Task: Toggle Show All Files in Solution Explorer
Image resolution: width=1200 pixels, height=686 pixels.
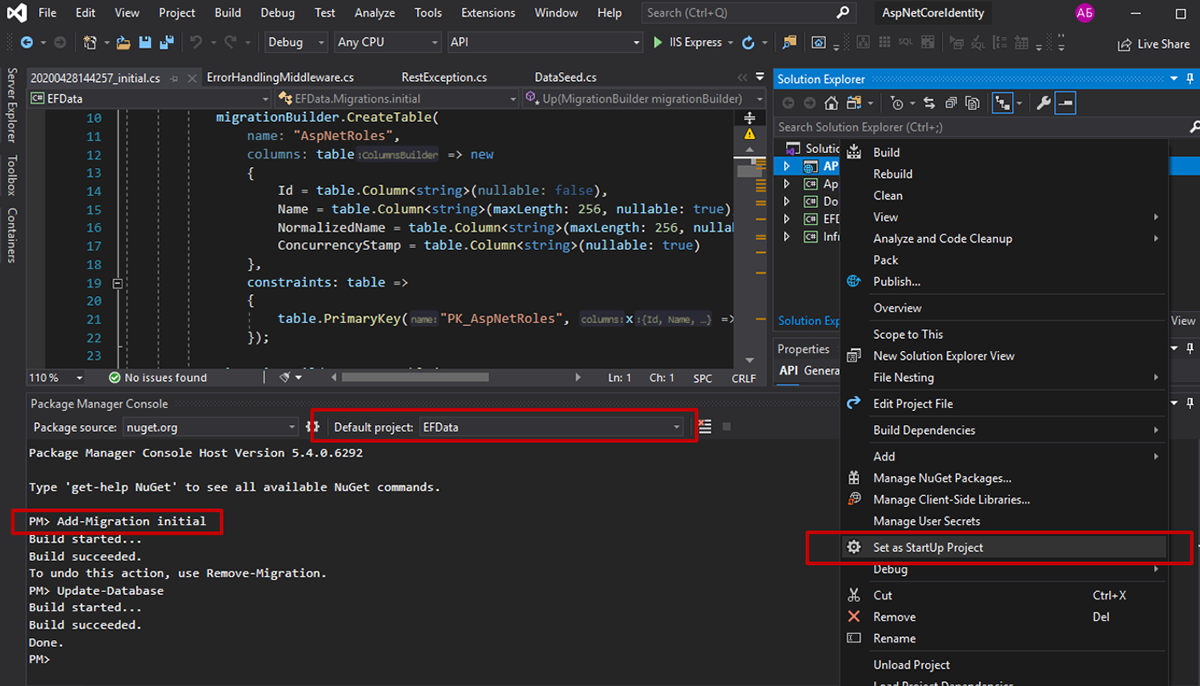Action: (970, 103)
